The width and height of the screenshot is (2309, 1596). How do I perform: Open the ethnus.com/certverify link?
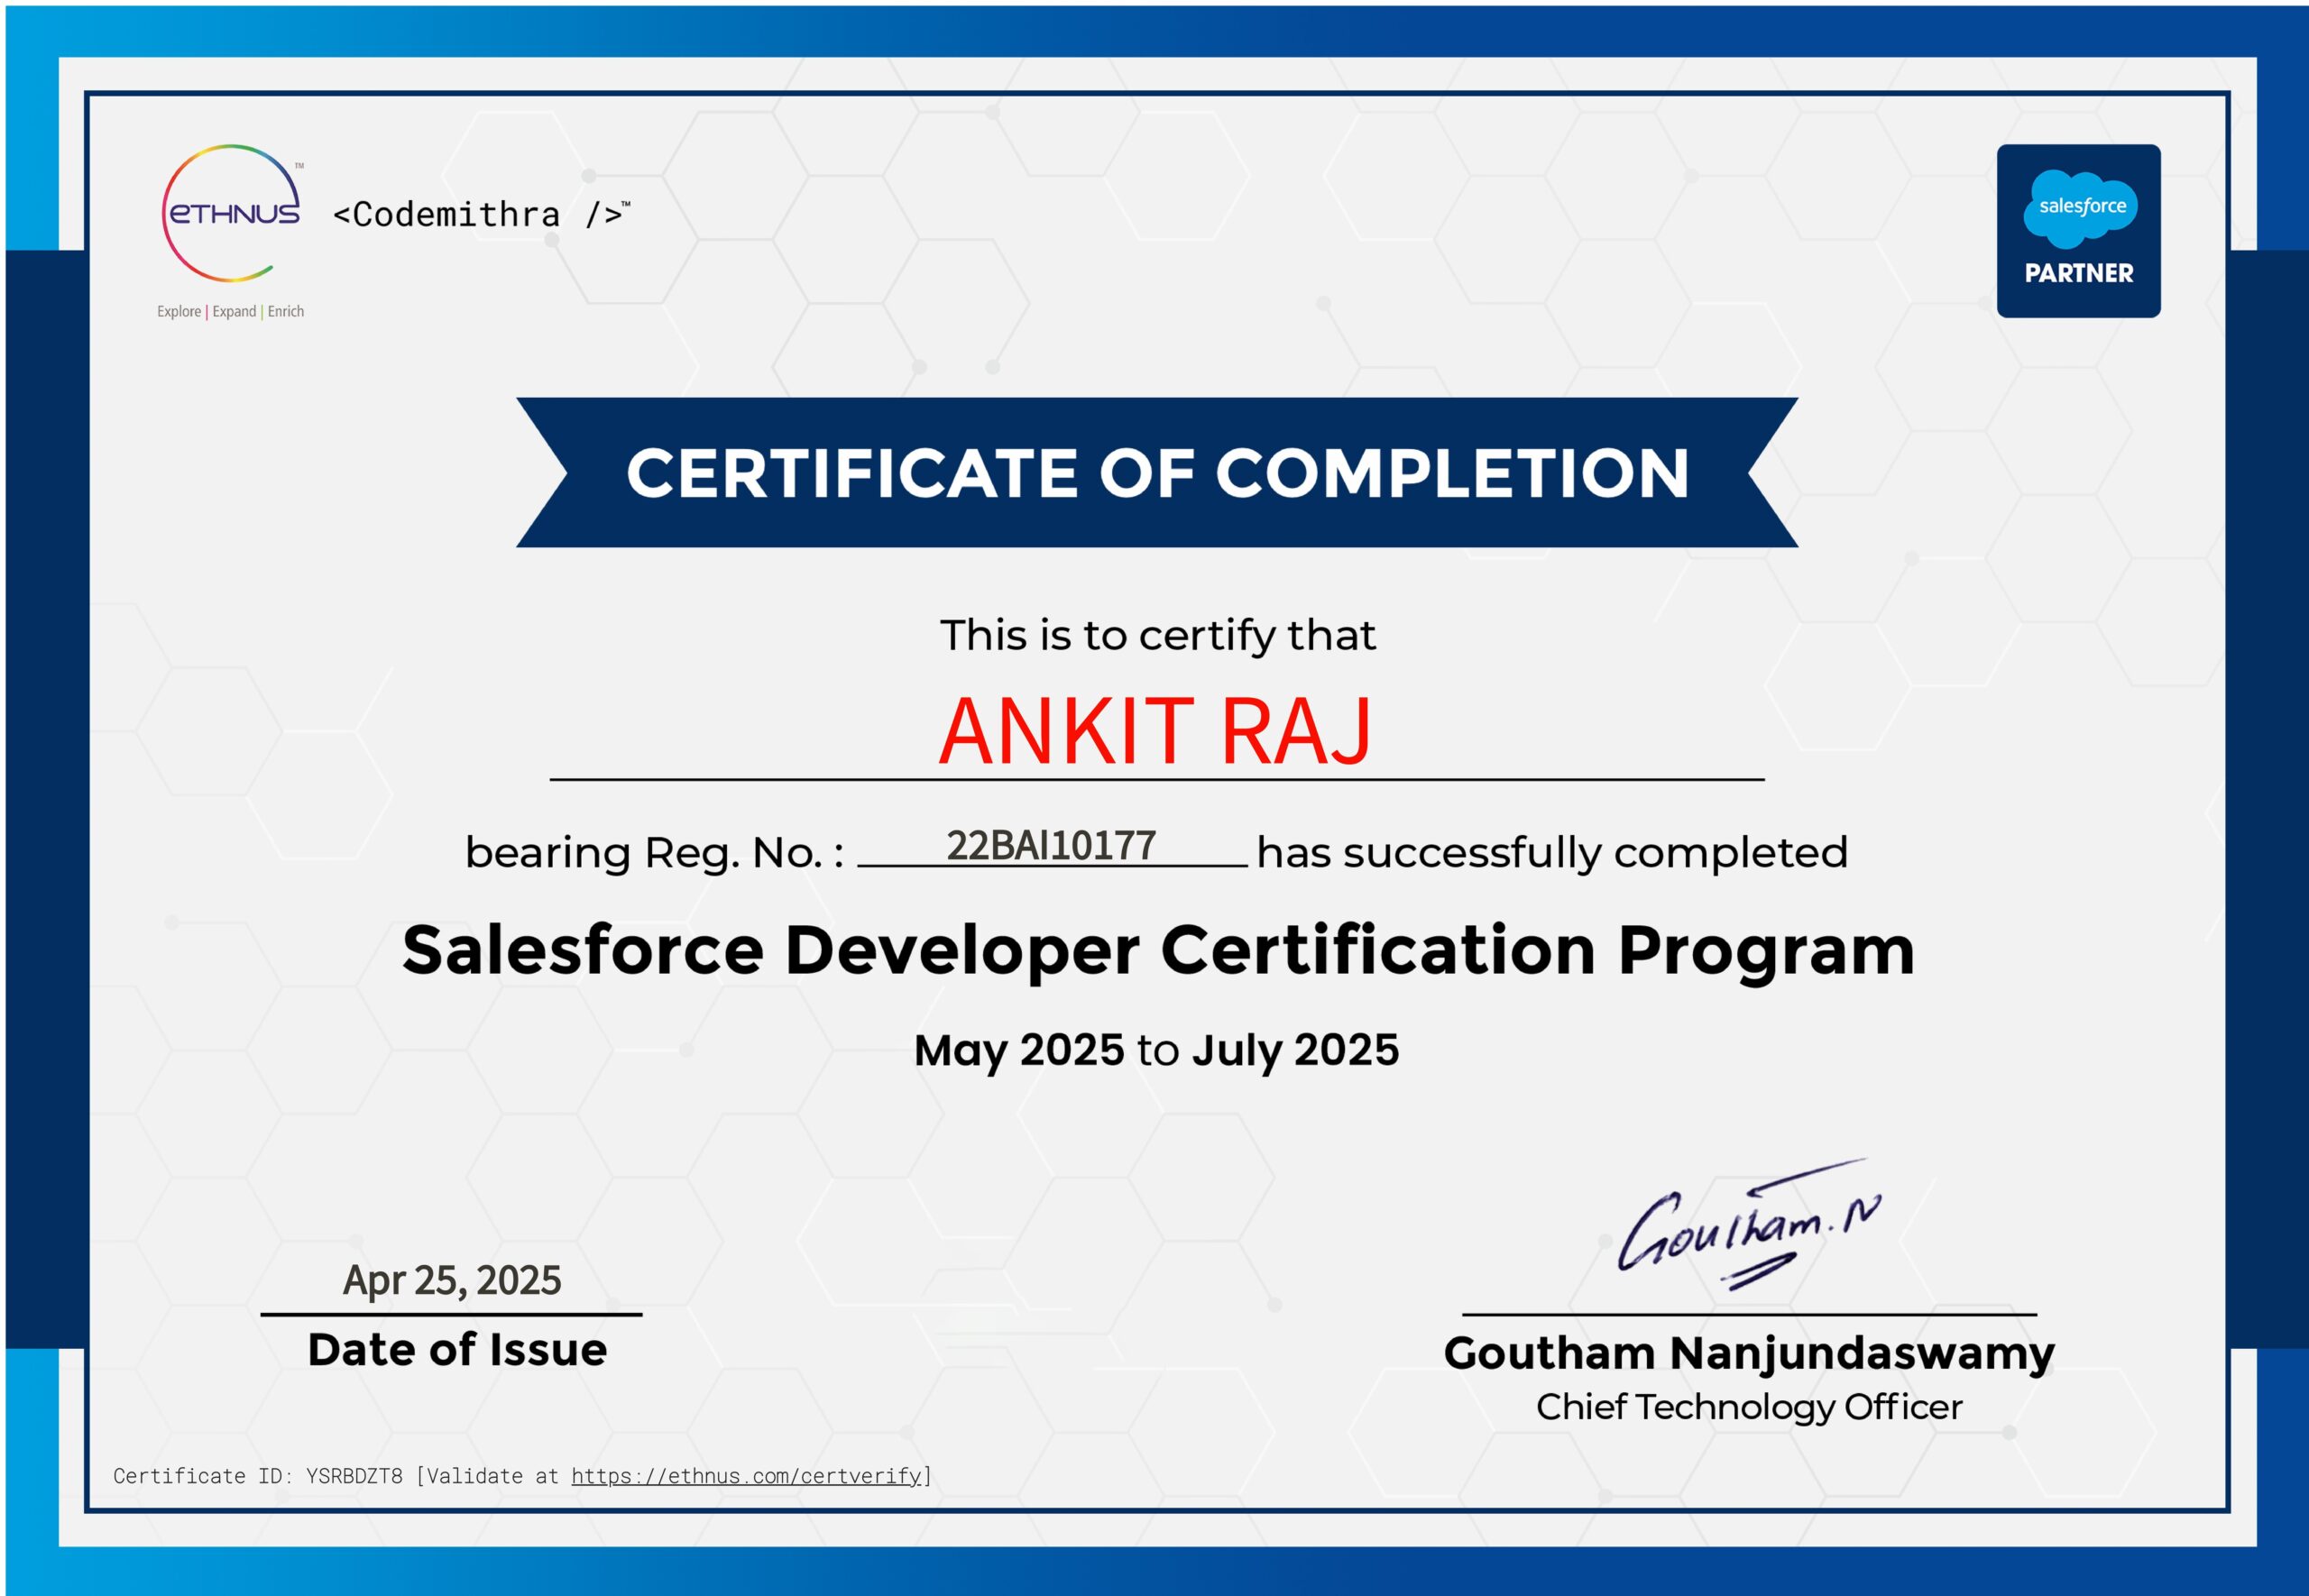click(x=746, y=1476)
